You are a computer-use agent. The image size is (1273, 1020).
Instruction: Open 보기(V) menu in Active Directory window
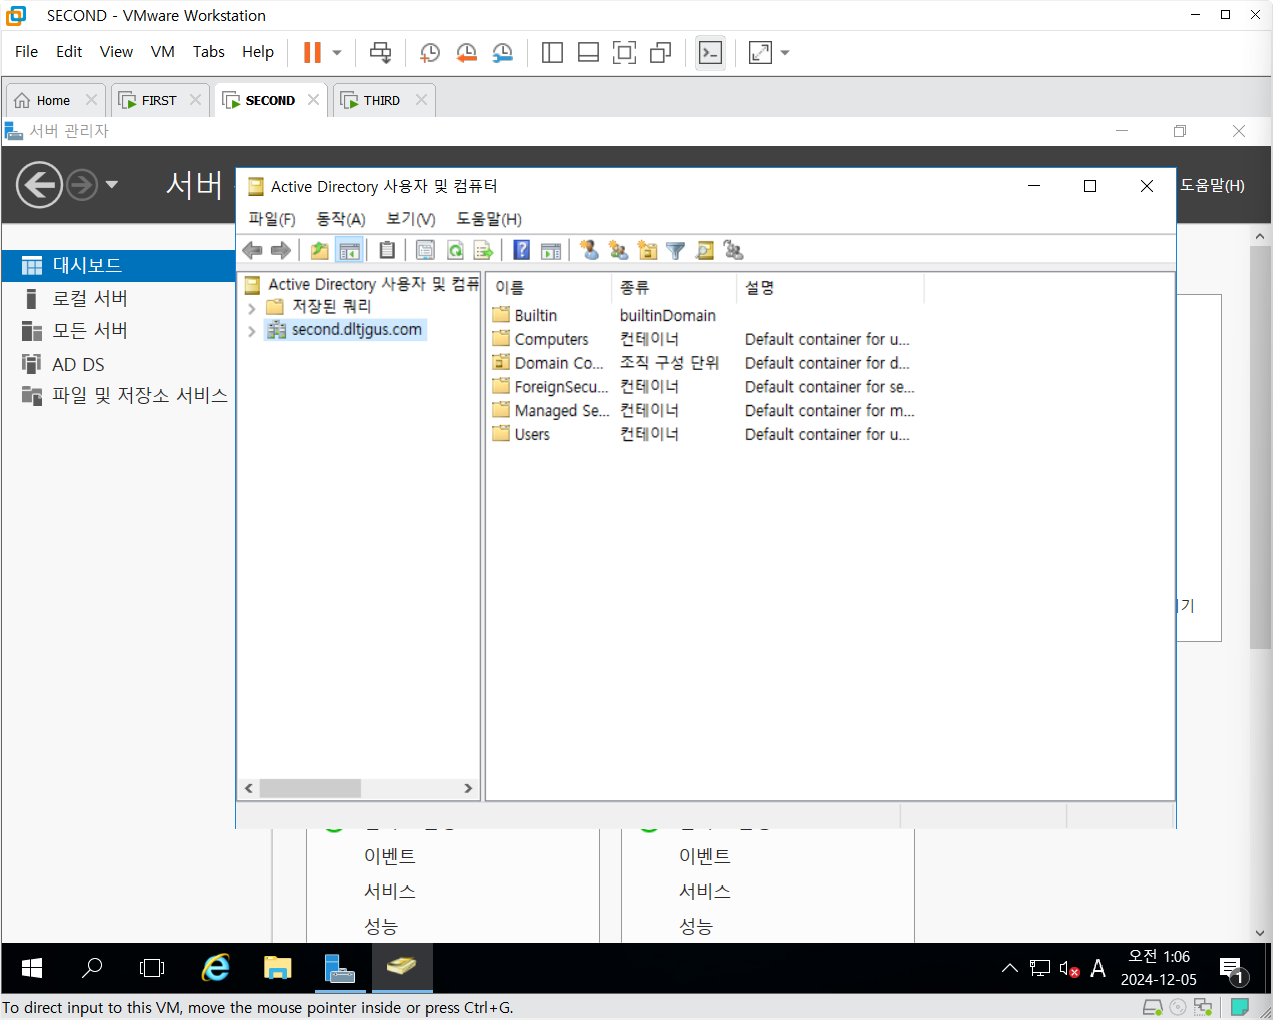(411, 219)
